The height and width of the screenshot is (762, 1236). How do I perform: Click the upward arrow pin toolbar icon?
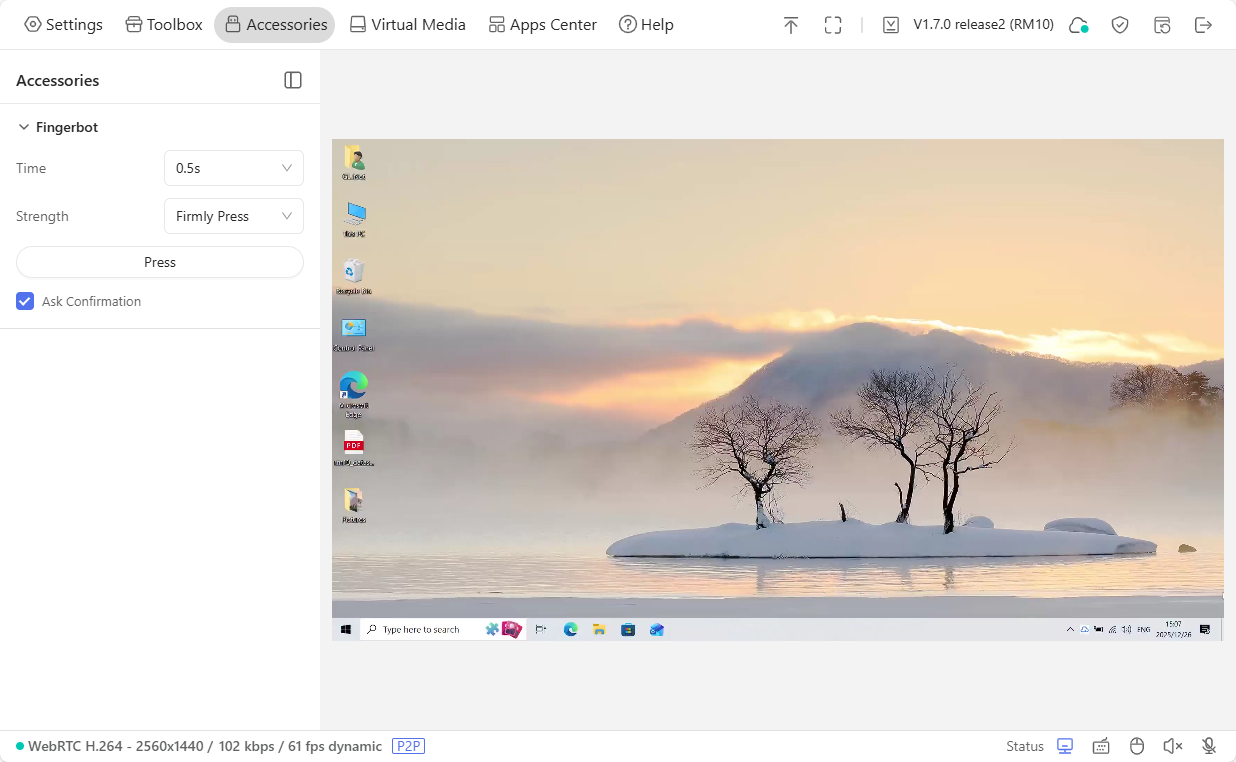(791, 25)
